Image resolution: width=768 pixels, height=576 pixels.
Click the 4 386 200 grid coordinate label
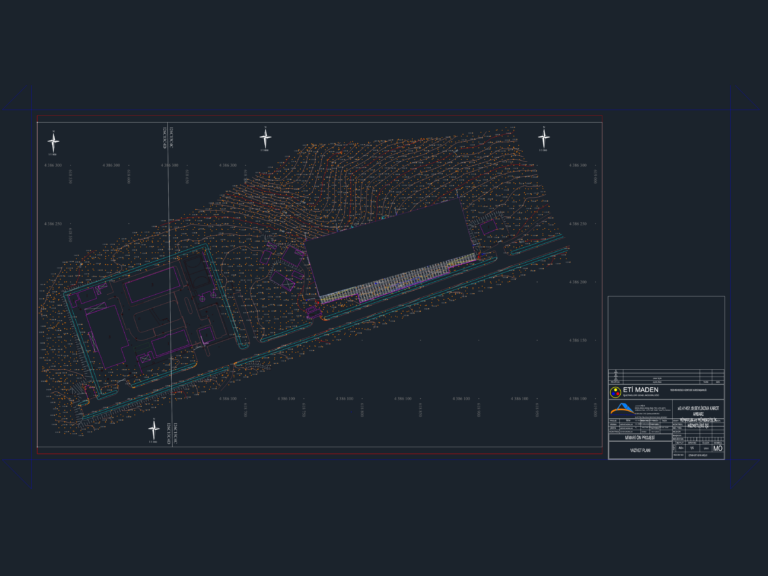tap(577, 282)
